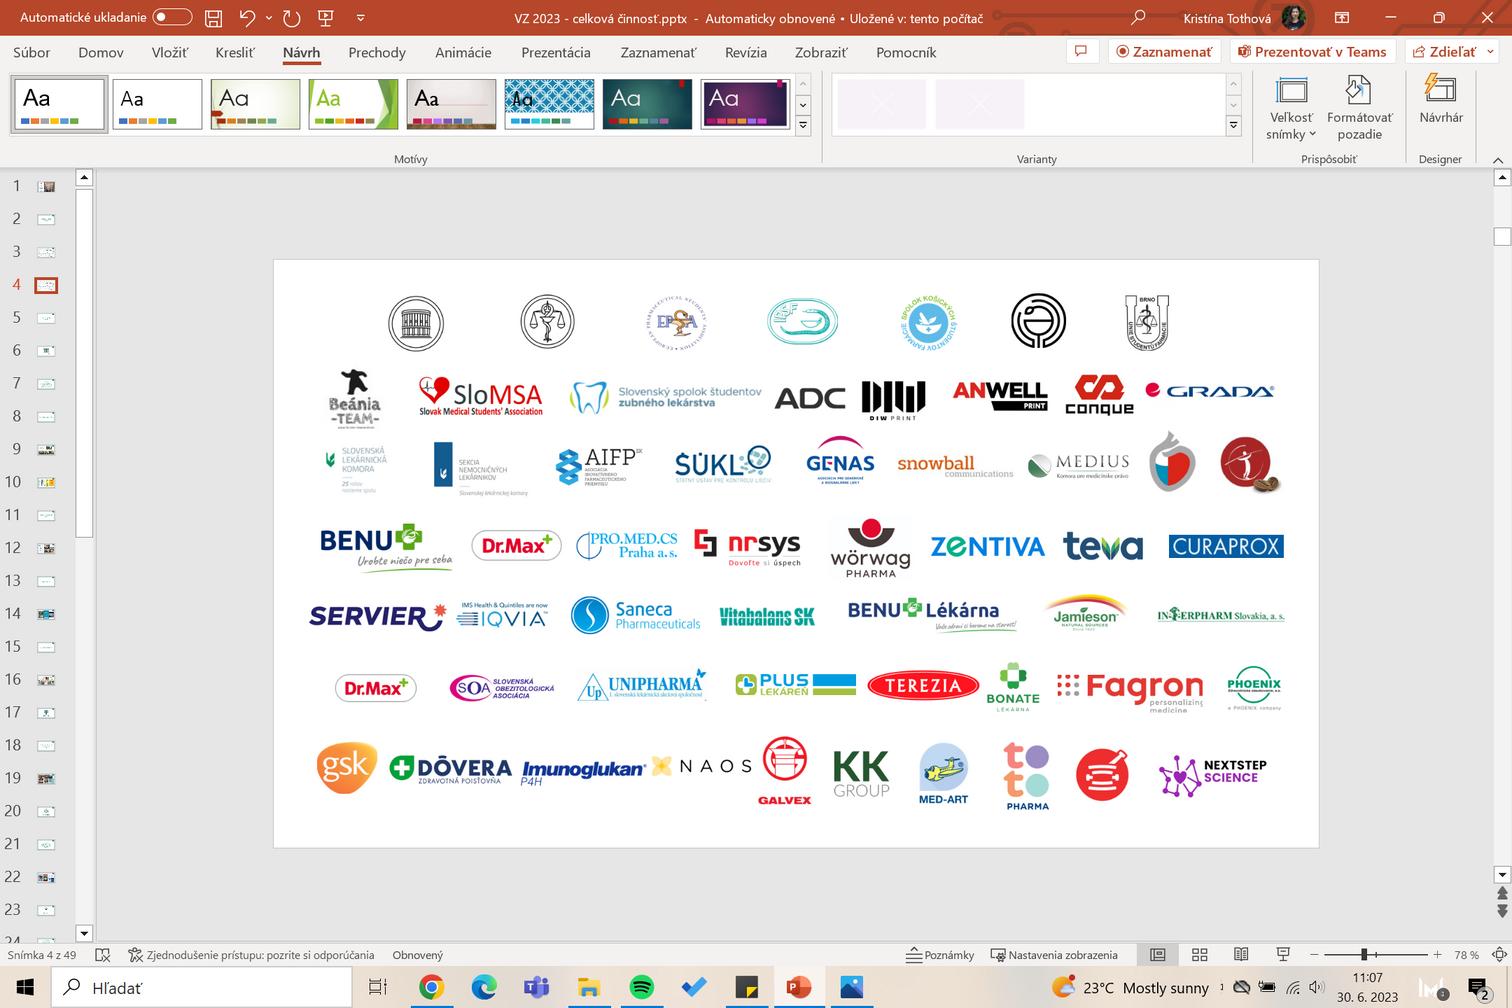Click the zoom out minus button
This screenshot has width=1512, height=1008.
point(1314,955)
